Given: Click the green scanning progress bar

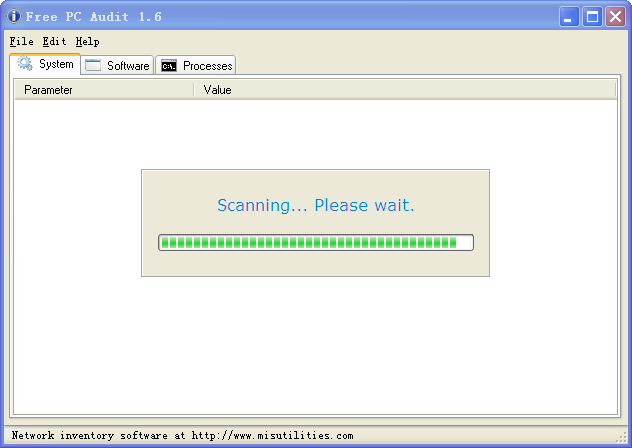Looking at the screenshot, I should (x=316, y=242).
